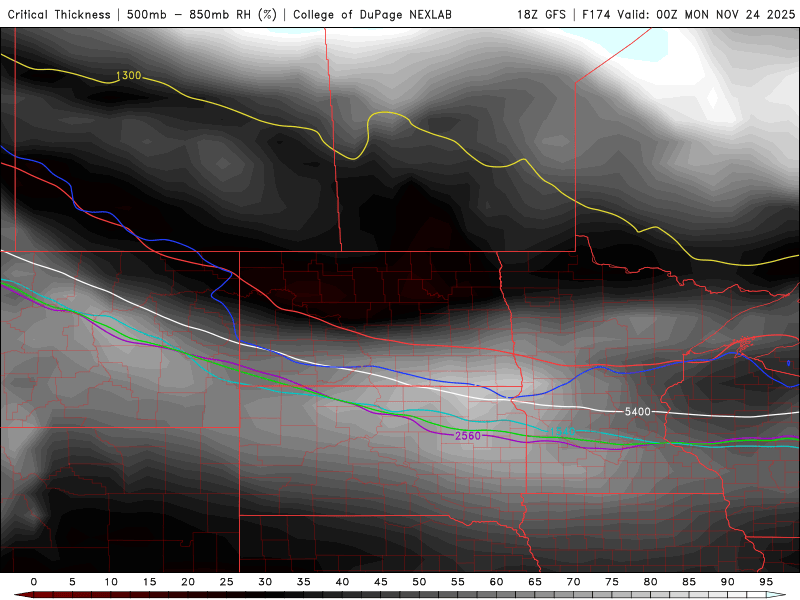The width and height of the screenshot is (800, 600).
Task: Click the white 5400 contour label
Action: pyautogui.click(x=638, y=411)
